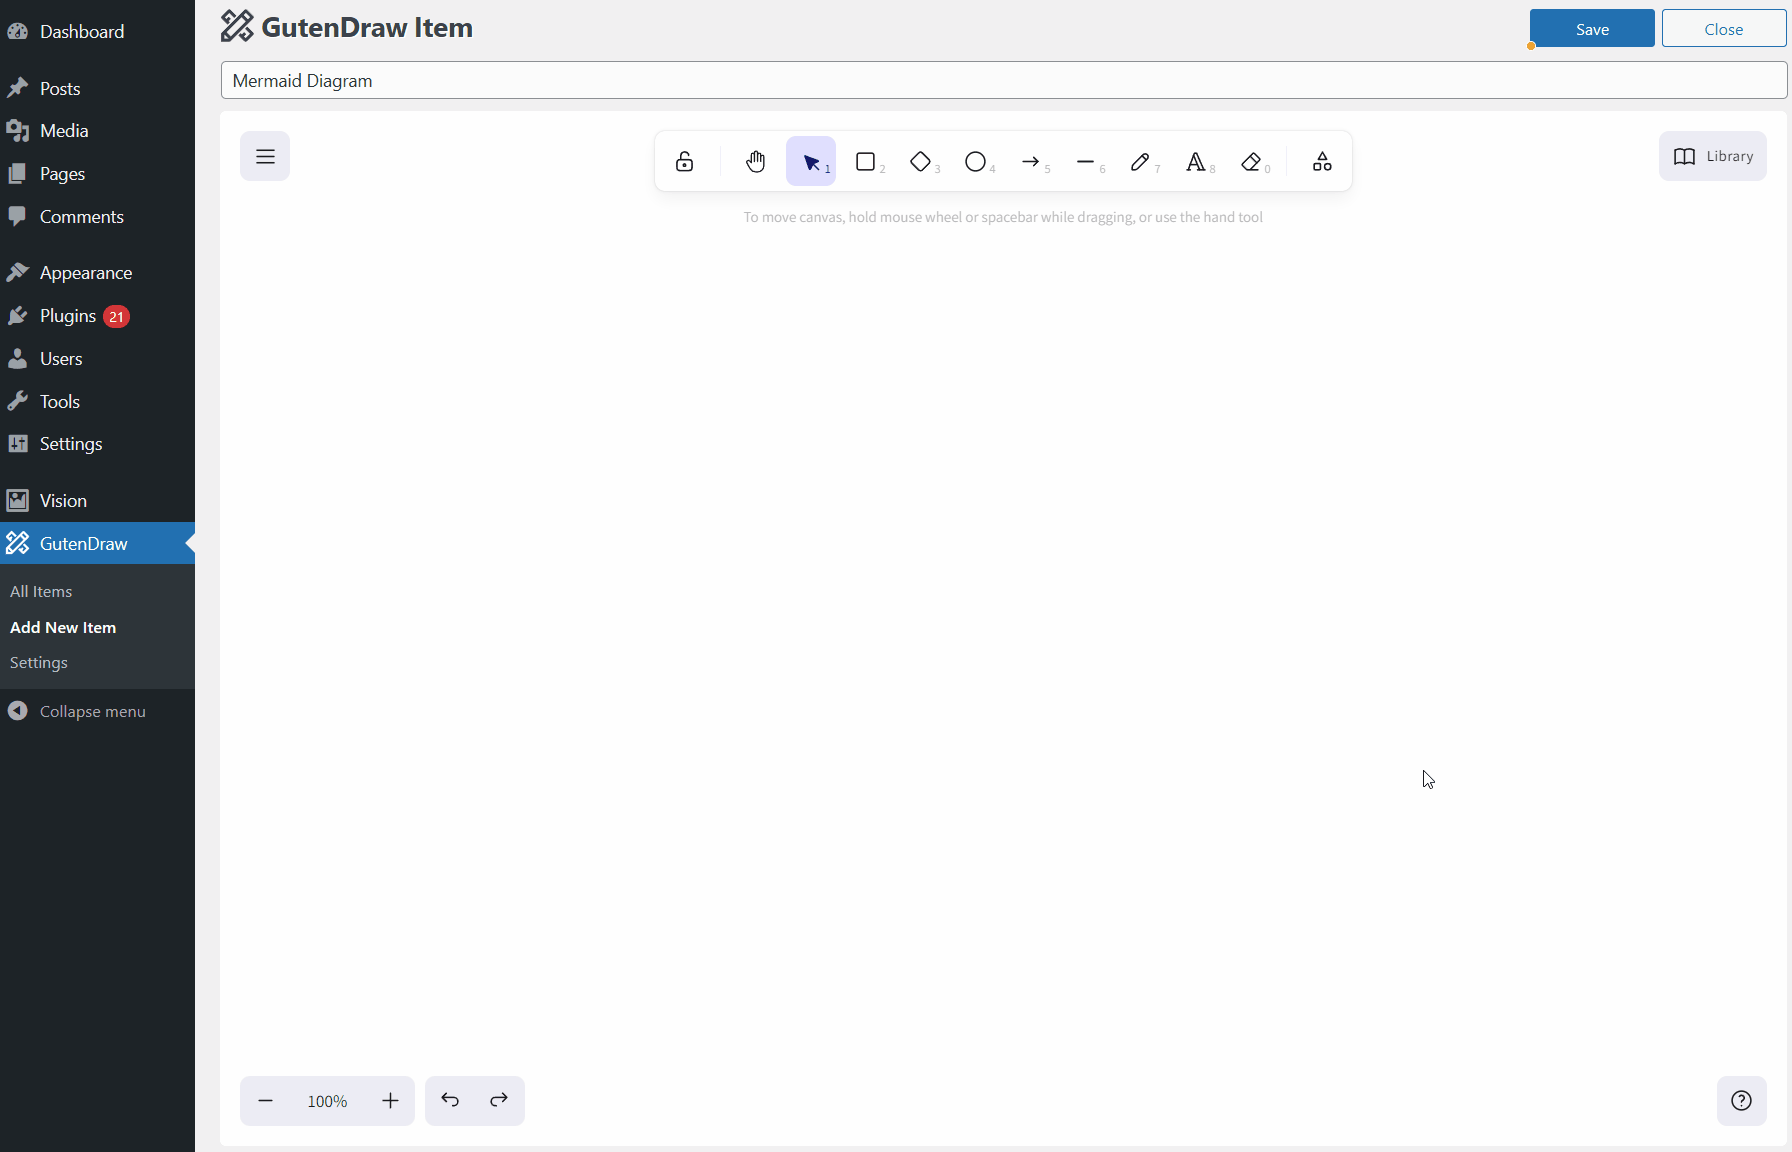Click the zoom in plus button
This screenshot has width=1792, height=1152.
(390, 1101)
